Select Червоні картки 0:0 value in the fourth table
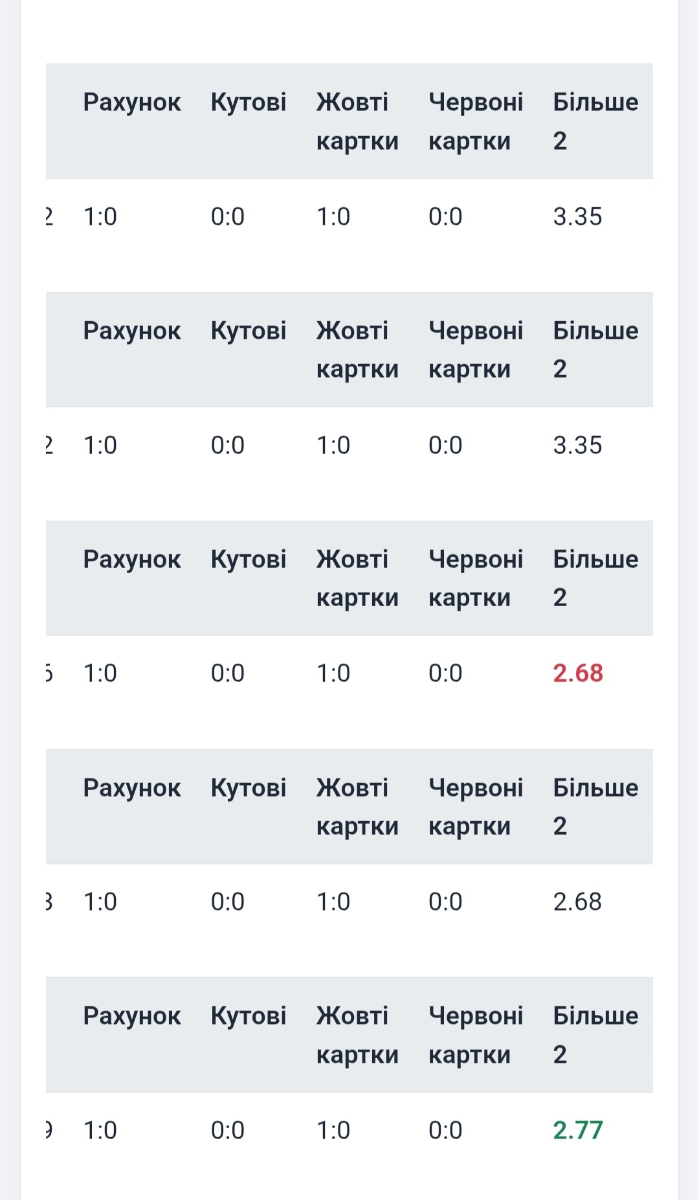The image size is (699, 1200). [x=445, y=901]
